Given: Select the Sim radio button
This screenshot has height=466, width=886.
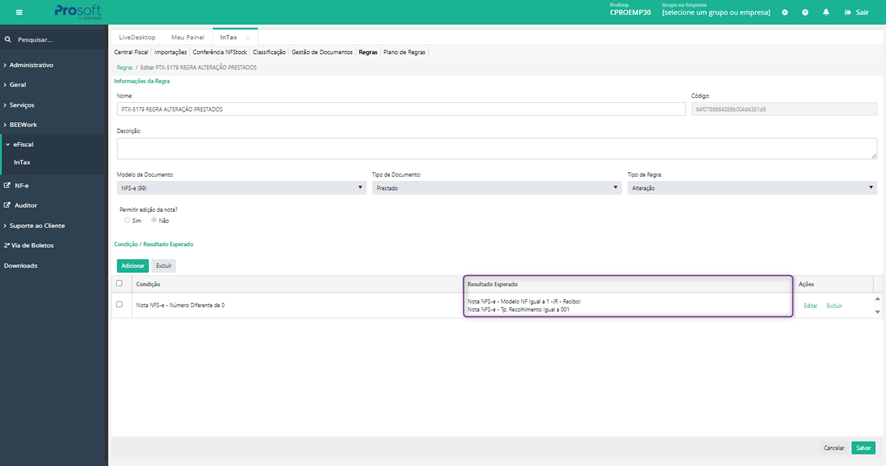Looking at the screenshot, I should (x=127, y=220).
